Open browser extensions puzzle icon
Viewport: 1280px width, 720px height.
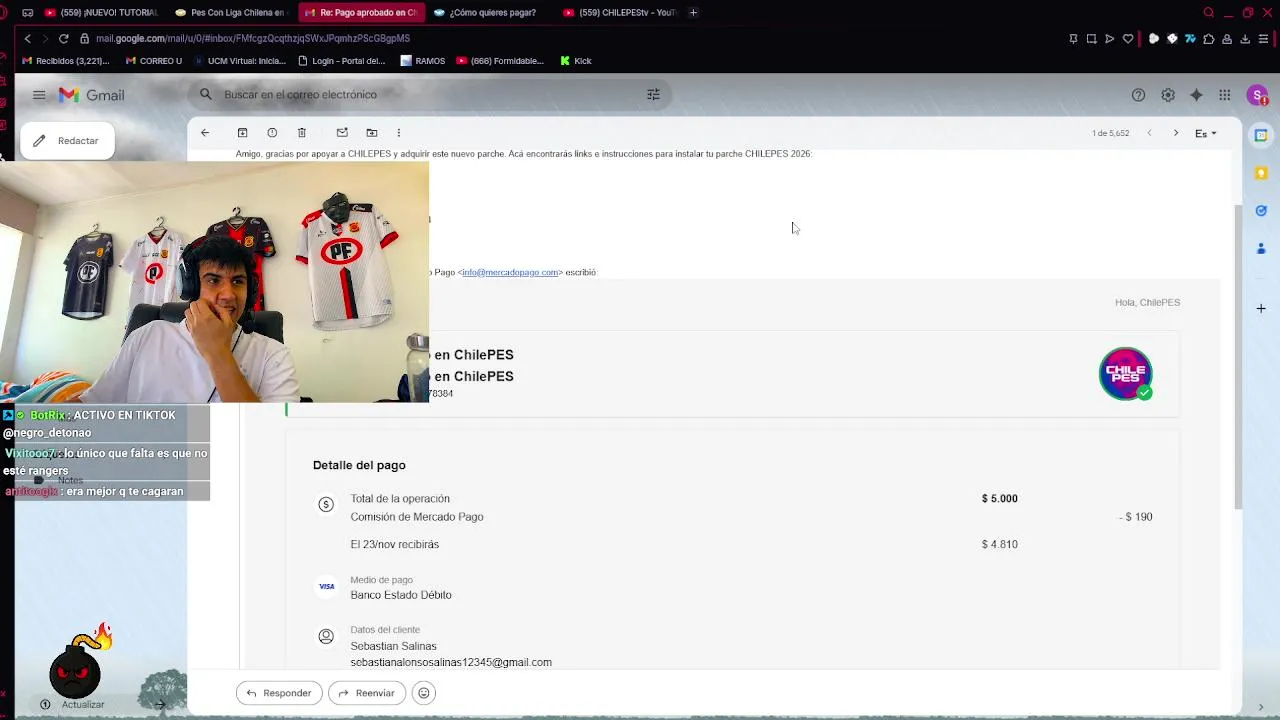tap(1208, 39)
